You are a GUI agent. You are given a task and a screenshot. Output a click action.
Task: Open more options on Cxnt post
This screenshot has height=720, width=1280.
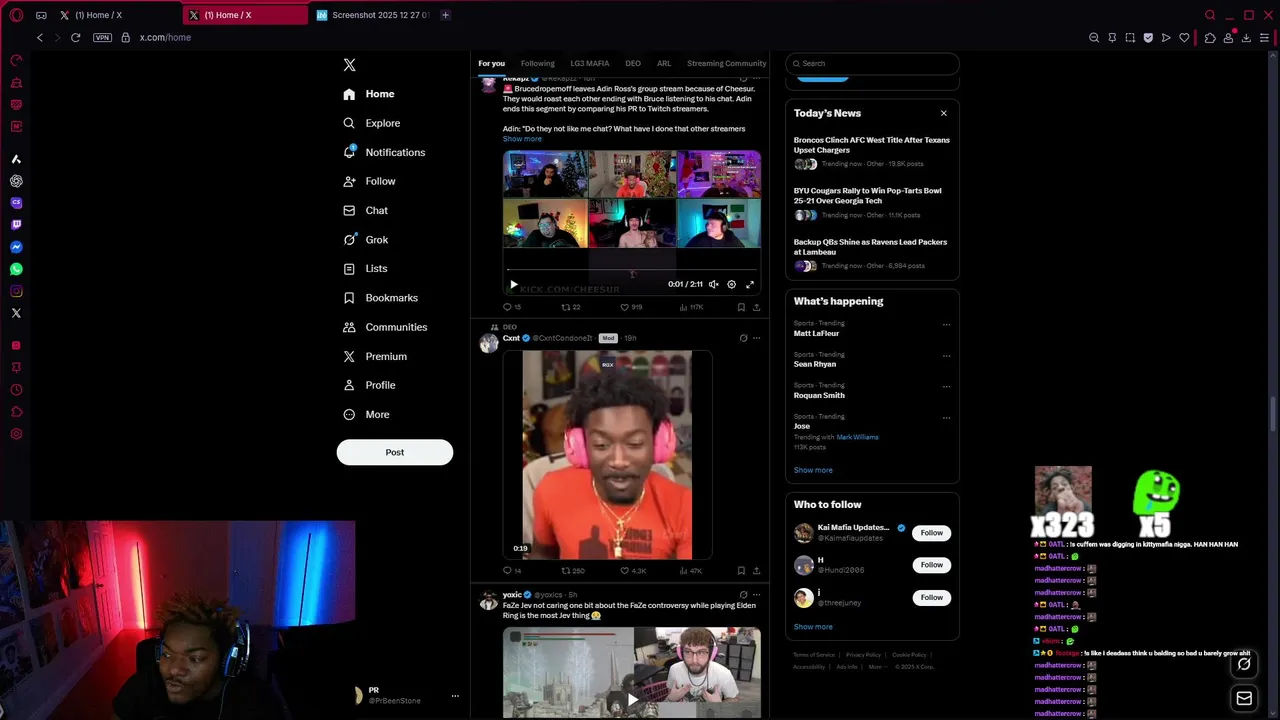pos(756,338)
